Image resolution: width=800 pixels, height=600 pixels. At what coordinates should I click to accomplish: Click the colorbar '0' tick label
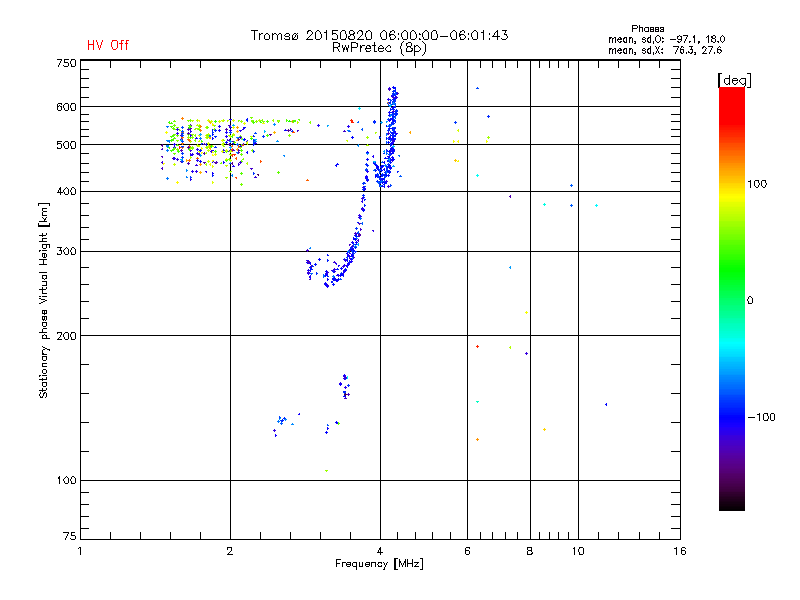[x=750, y=300]
